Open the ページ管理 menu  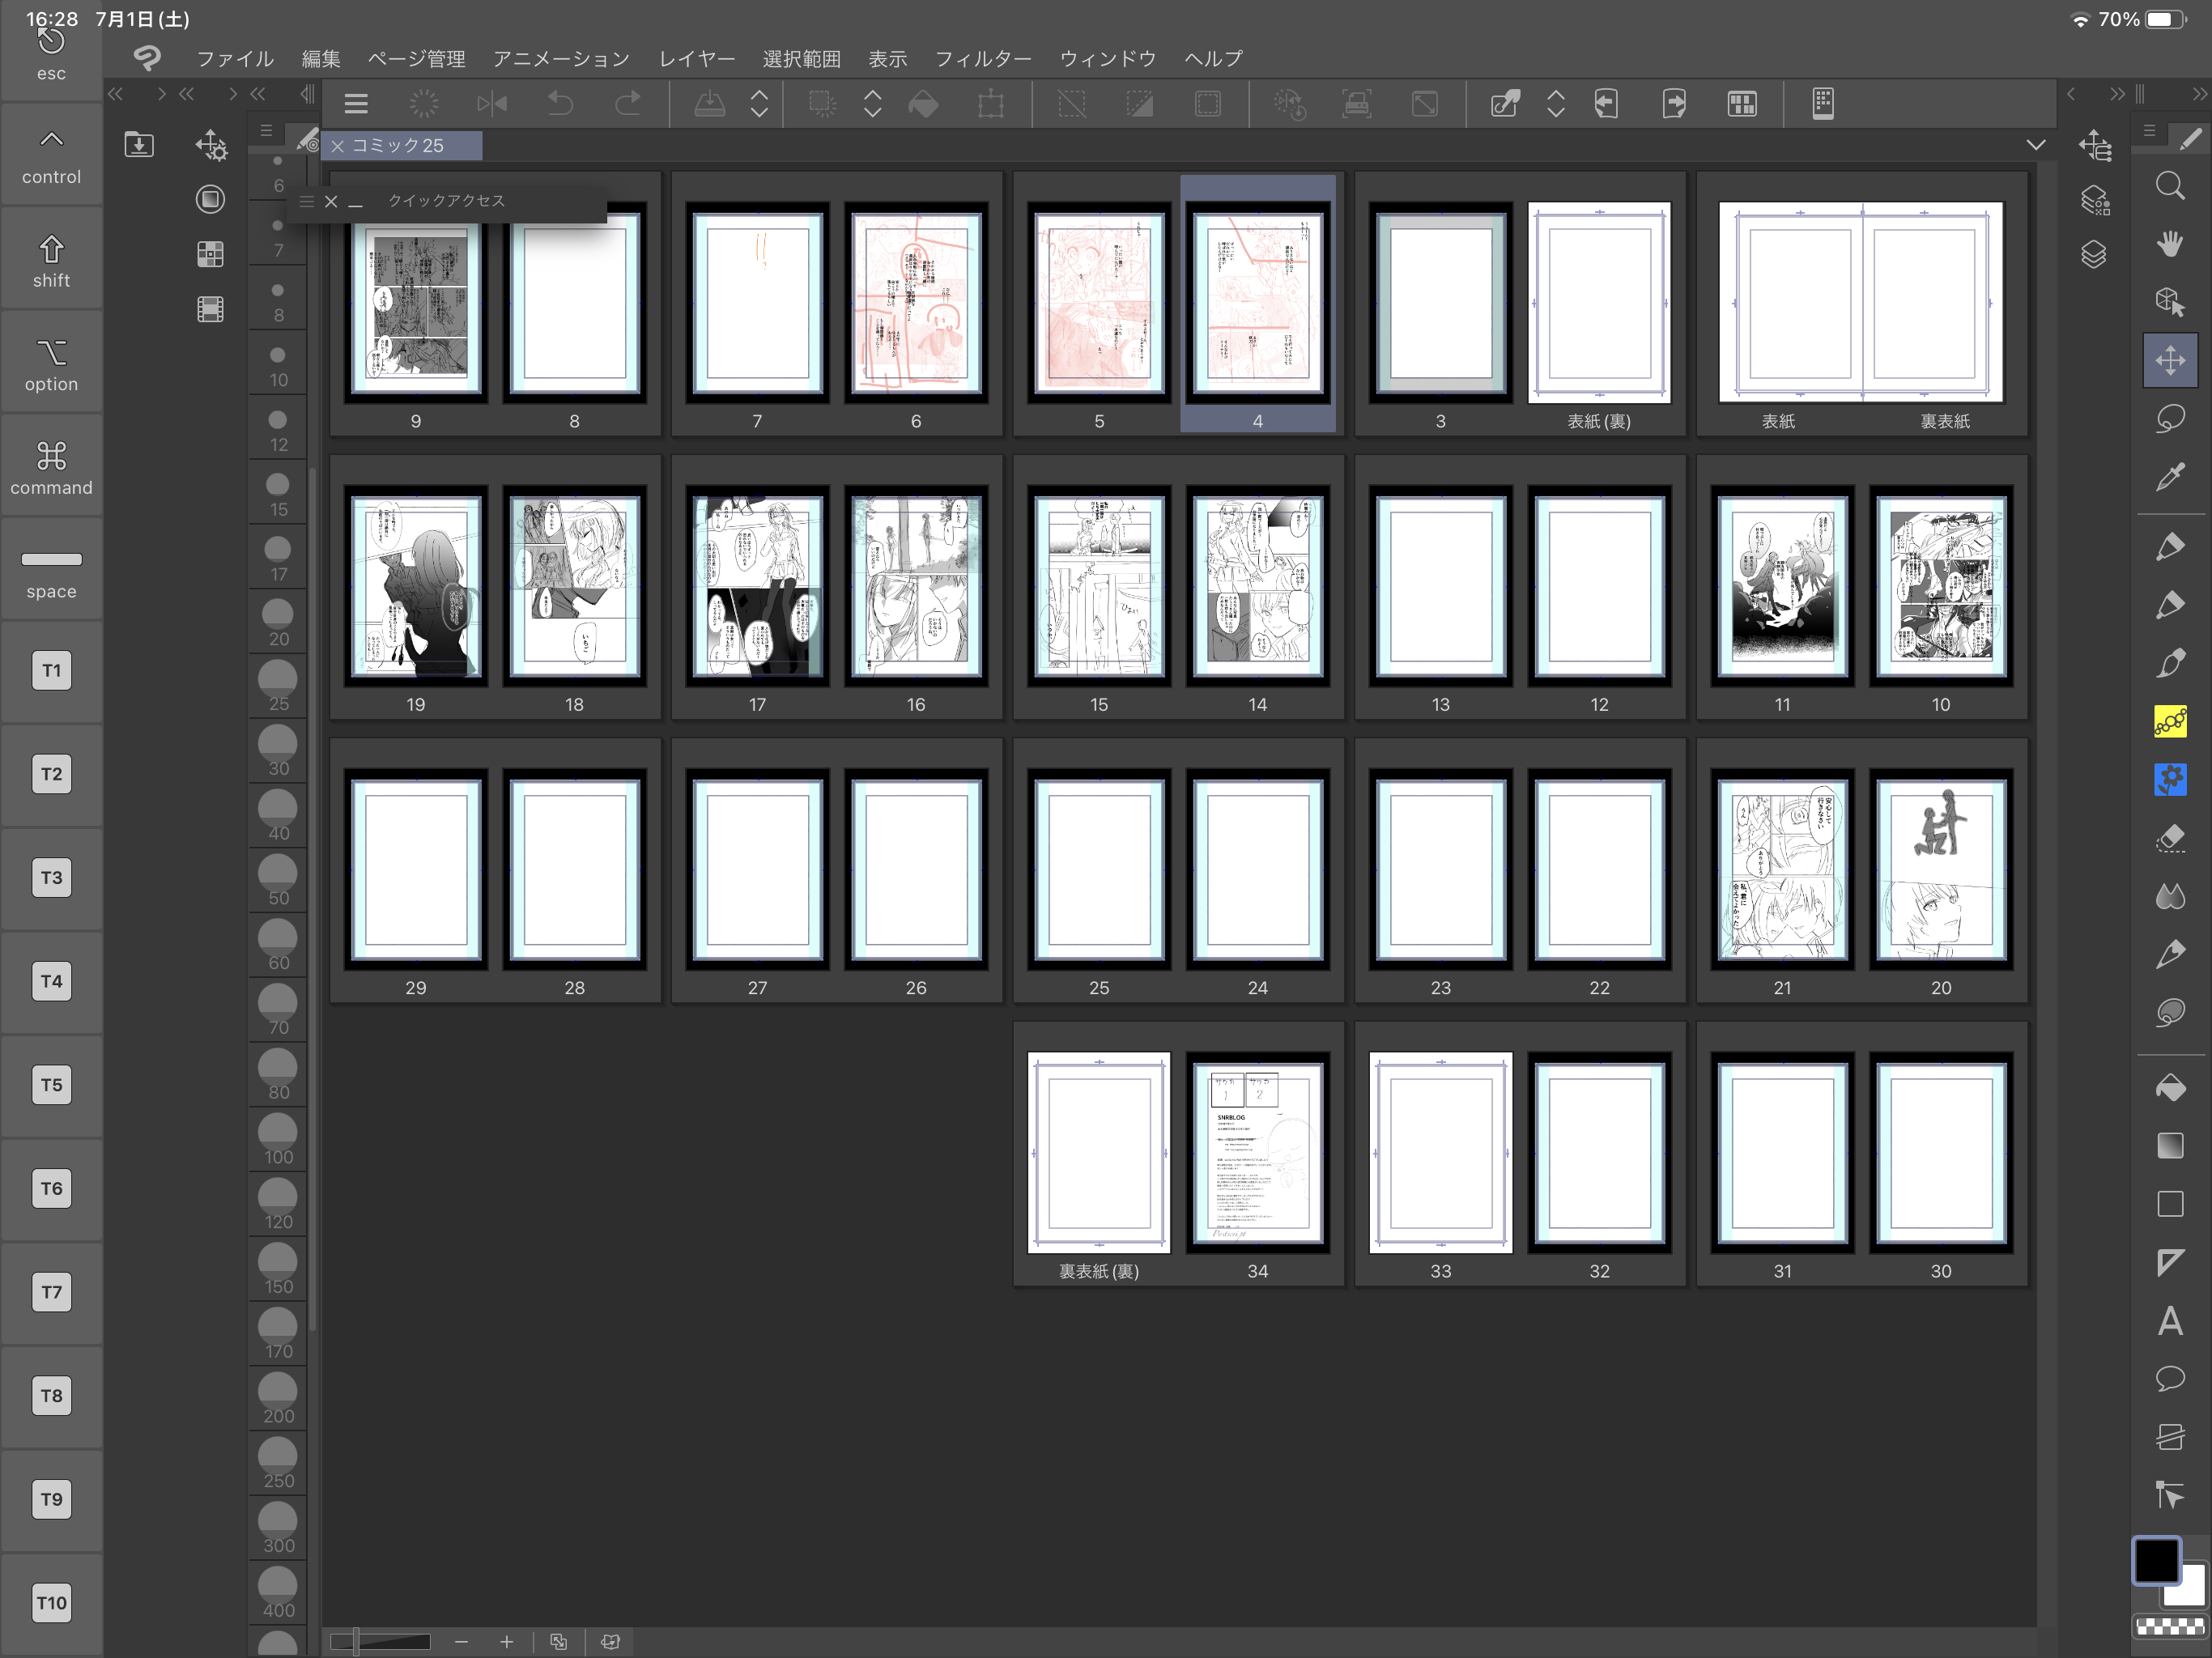tap(416, 59)
